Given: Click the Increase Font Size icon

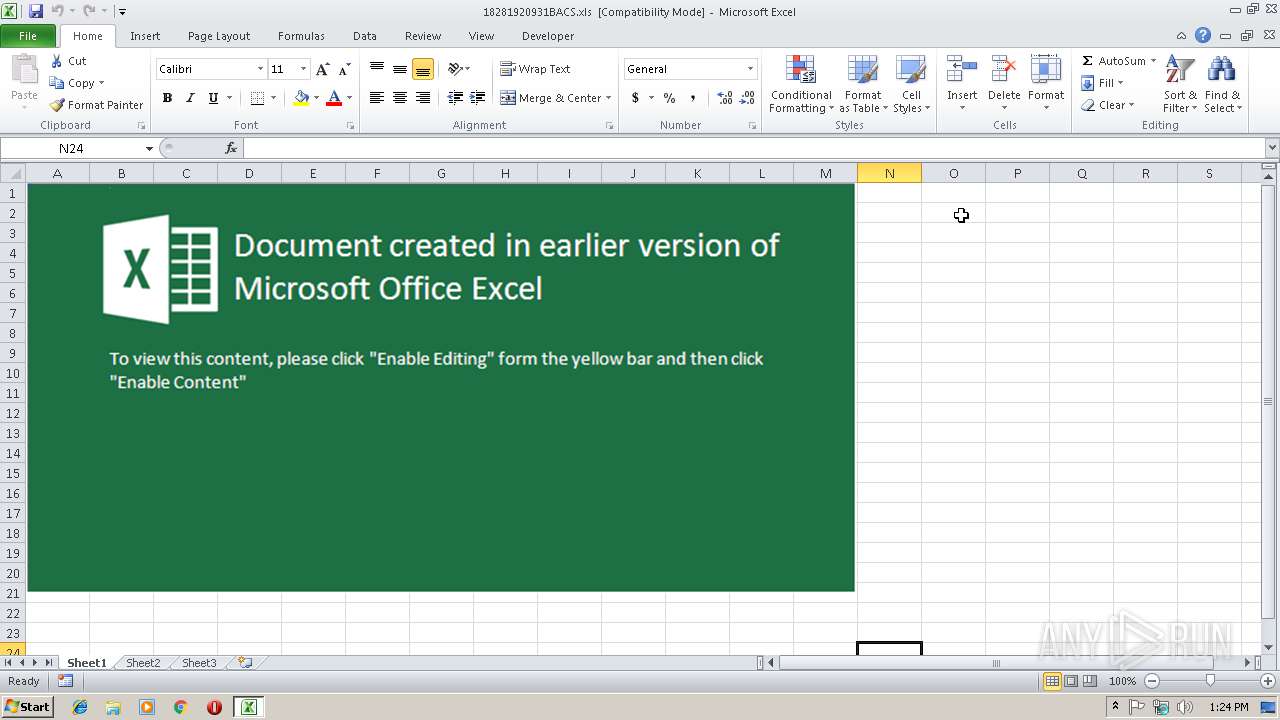Looking at the screenshot, I should (x=322, y=69).
